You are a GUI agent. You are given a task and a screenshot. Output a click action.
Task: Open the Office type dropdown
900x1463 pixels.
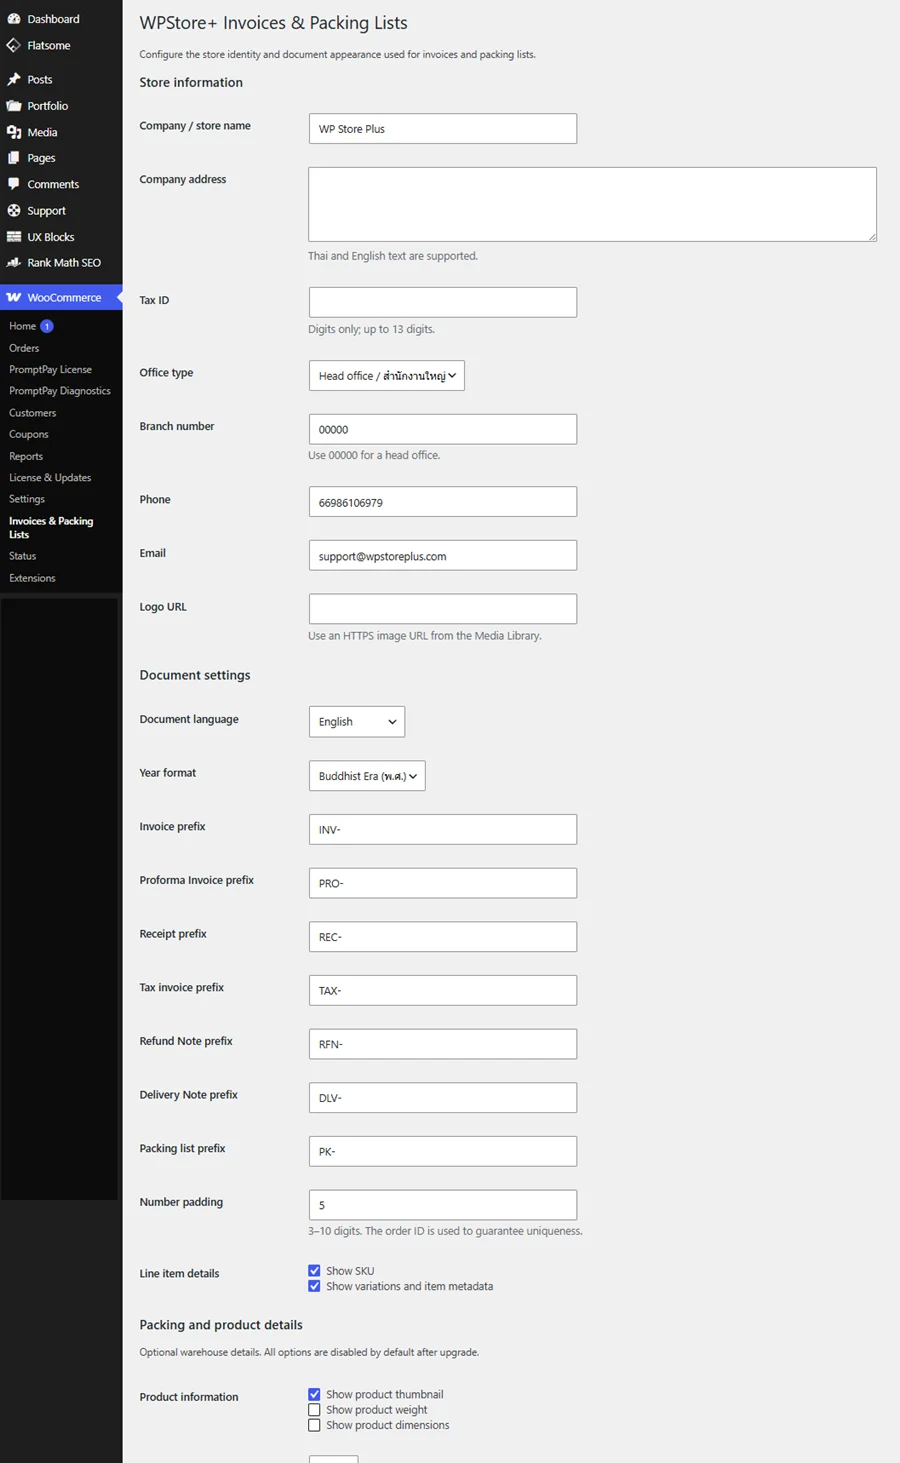(387, 375)
